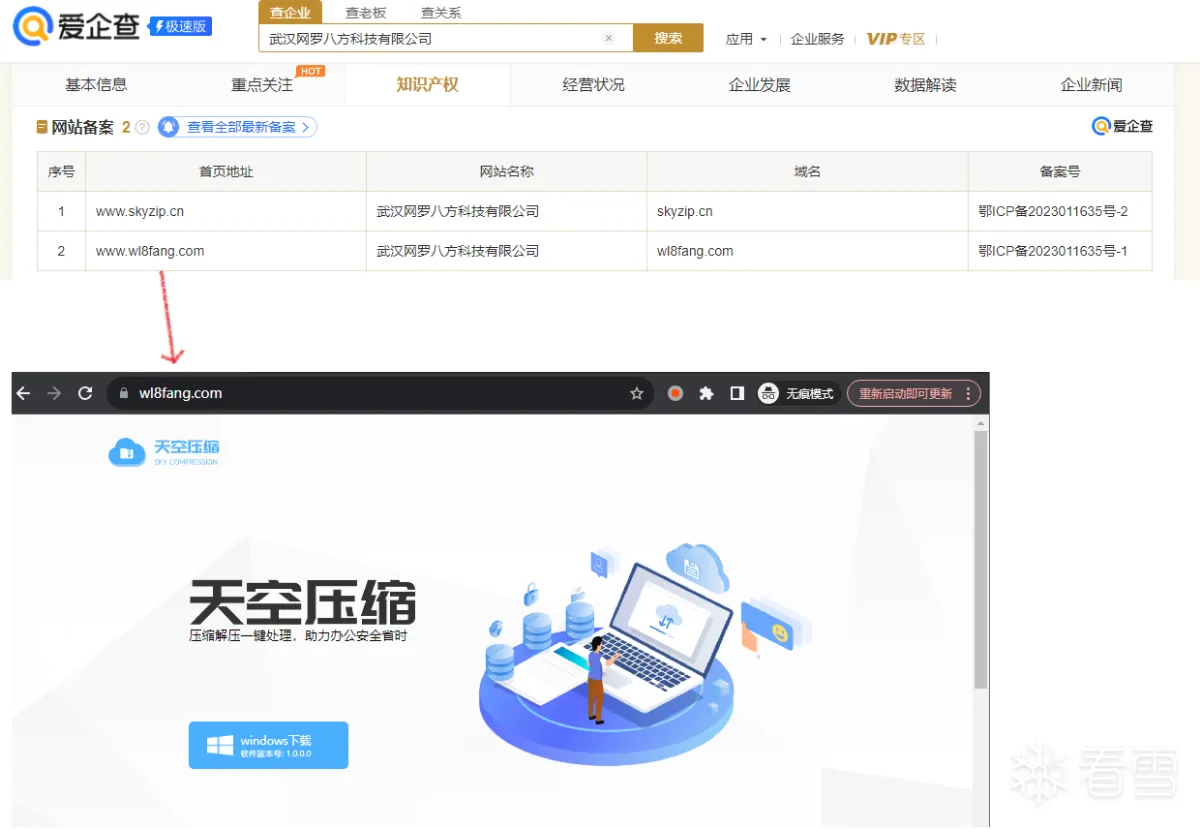This screenshot has height=829, width=1200.
Task: Open the extensions puzzle icon
Action: tap(706, 394)
